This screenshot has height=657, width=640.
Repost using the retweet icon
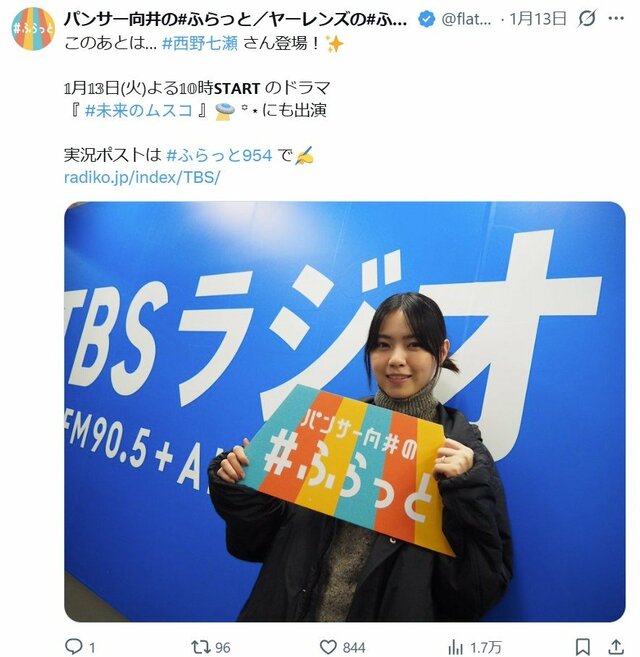[x=201, y=647]
